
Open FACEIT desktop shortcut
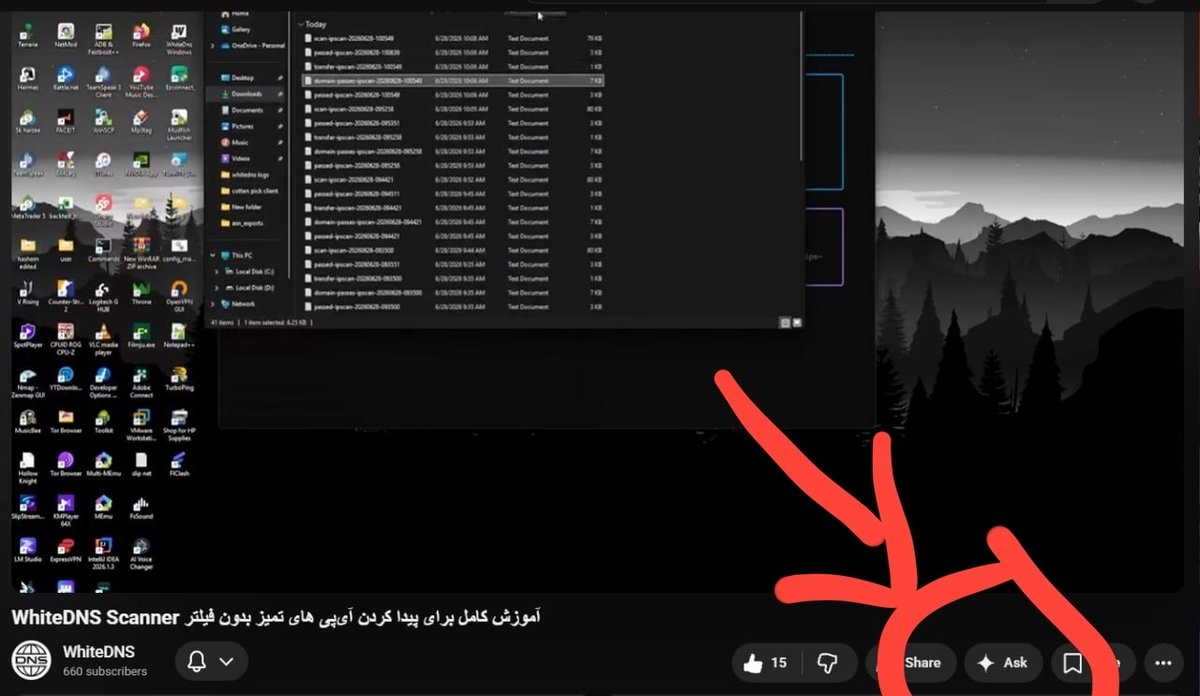[x=66, y=120]
